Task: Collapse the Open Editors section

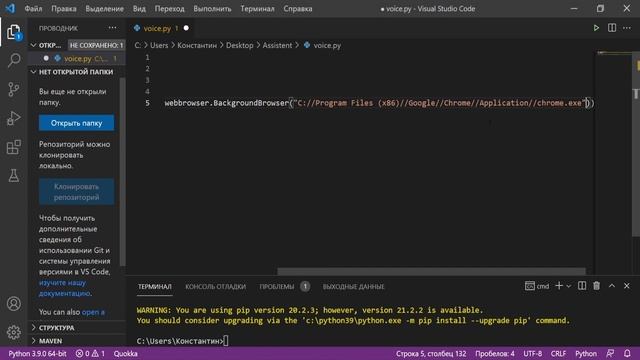Action: coord(33,45)
